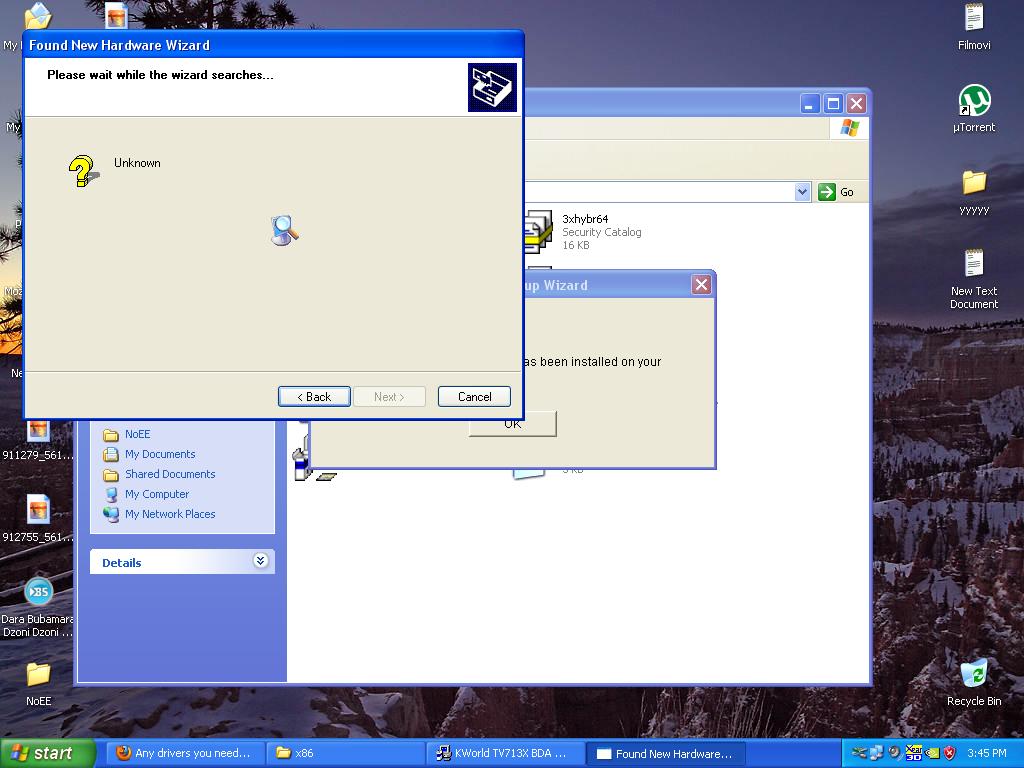Screen dimensions: 1024x768
Task: Open the Windows Start menu
Action: pyautogui.click(x=48, y=753)
